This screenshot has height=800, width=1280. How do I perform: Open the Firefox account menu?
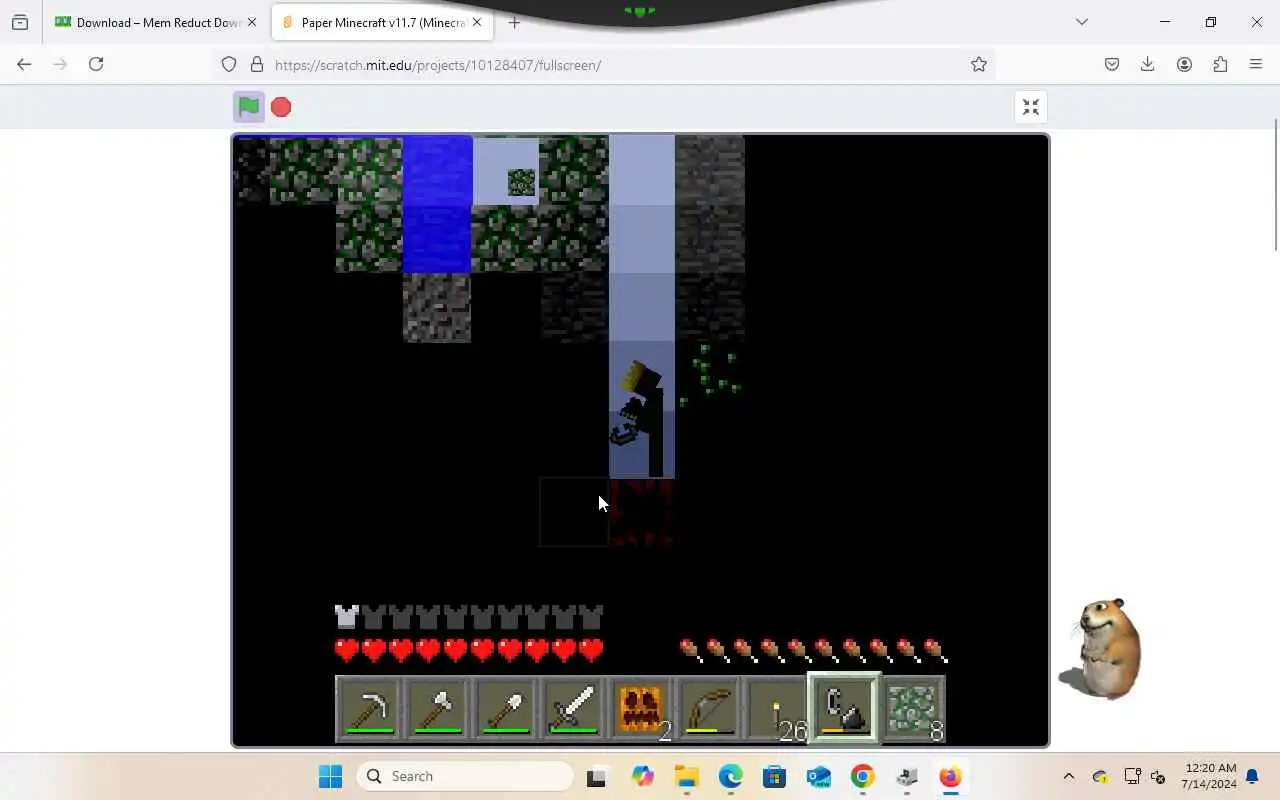point(1184,64)
